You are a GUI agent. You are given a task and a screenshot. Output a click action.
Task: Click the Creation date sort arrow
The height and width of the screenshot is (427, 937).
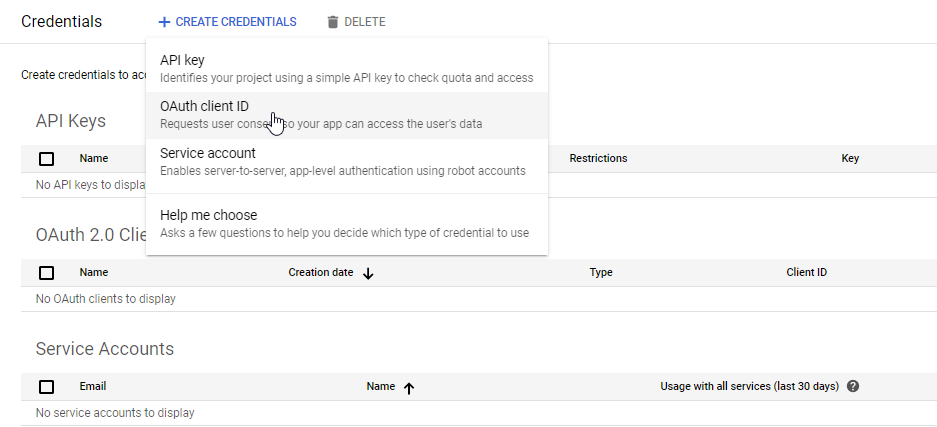click(x=368, y=274)
